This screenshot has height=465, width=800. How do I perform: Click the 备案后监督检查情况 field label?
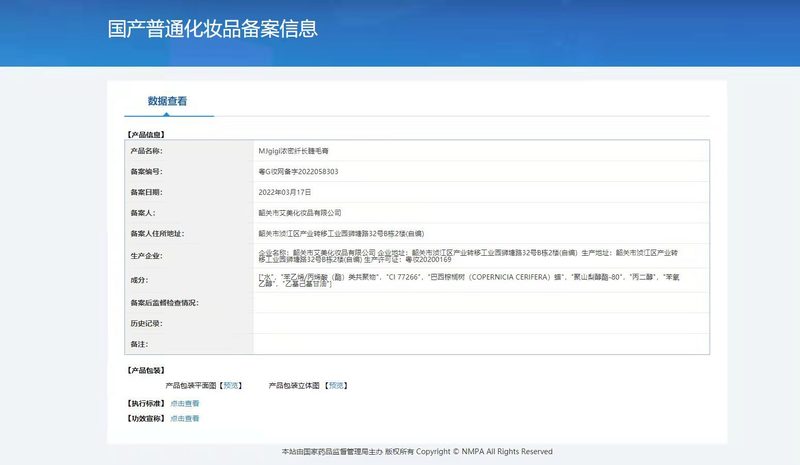pyautogui.click(x=164, y=303)
